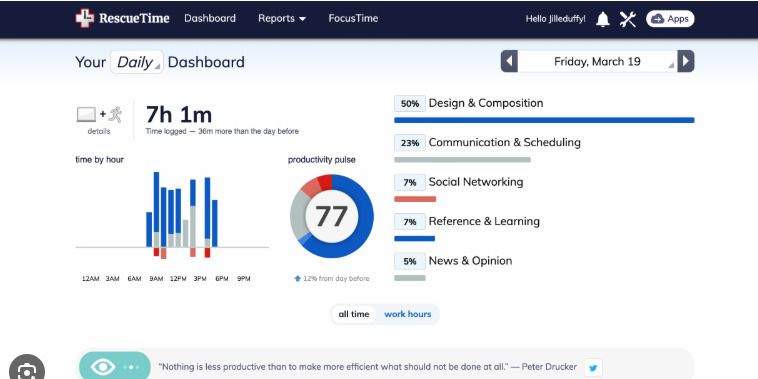Select the work hours filter
This screenshot has width=758, height=379.
coord(408,314)
